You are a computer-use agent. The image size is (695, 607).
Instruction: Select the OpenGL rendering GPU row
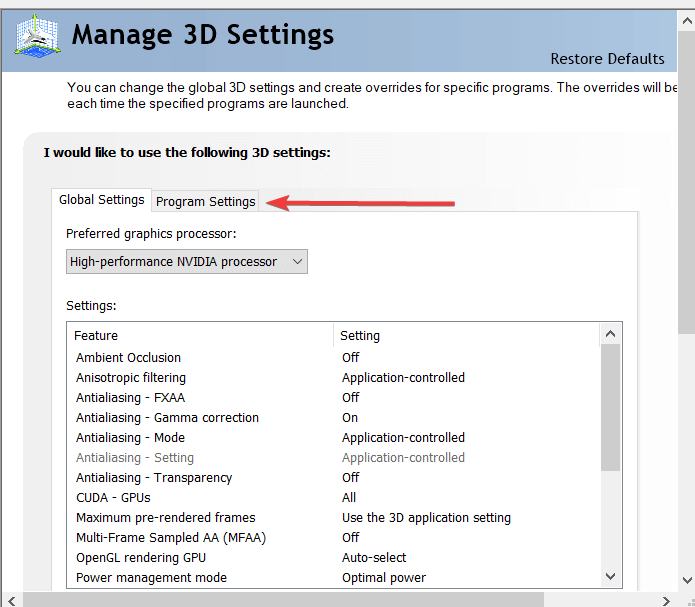(x=333, y=557)
